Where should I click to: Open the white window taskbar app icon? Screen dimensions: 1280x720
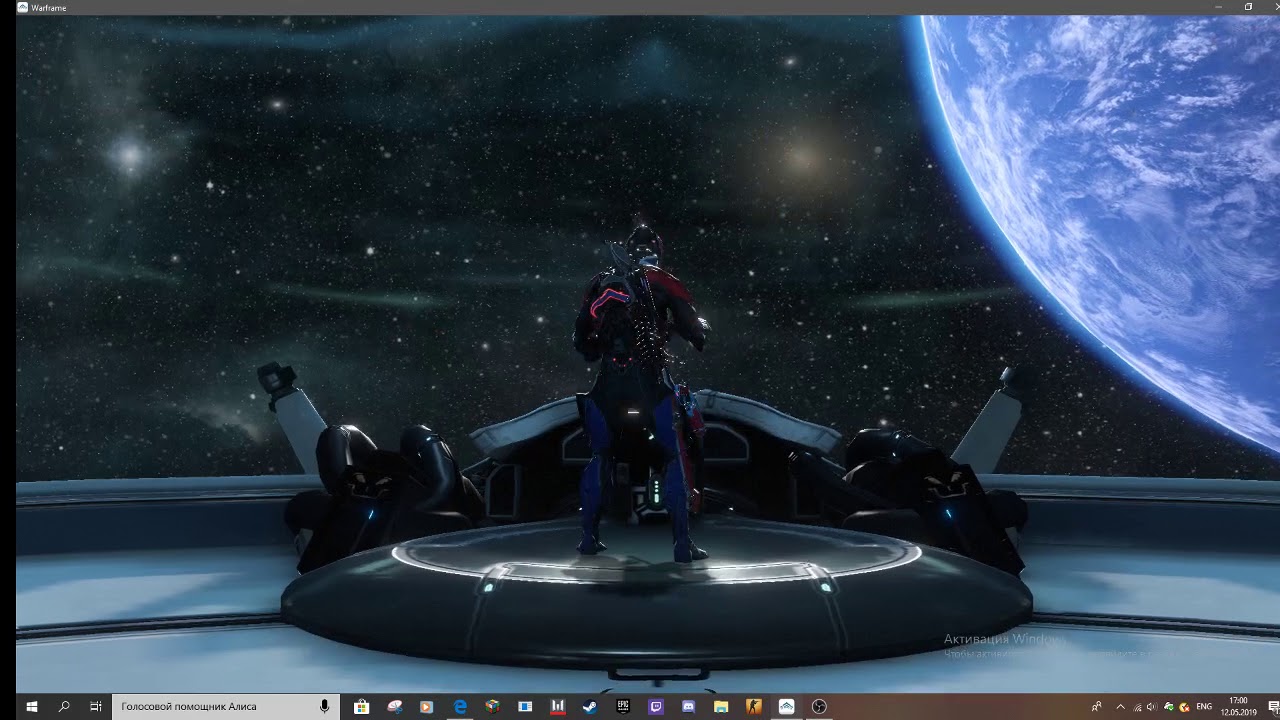tap(525, 706)
